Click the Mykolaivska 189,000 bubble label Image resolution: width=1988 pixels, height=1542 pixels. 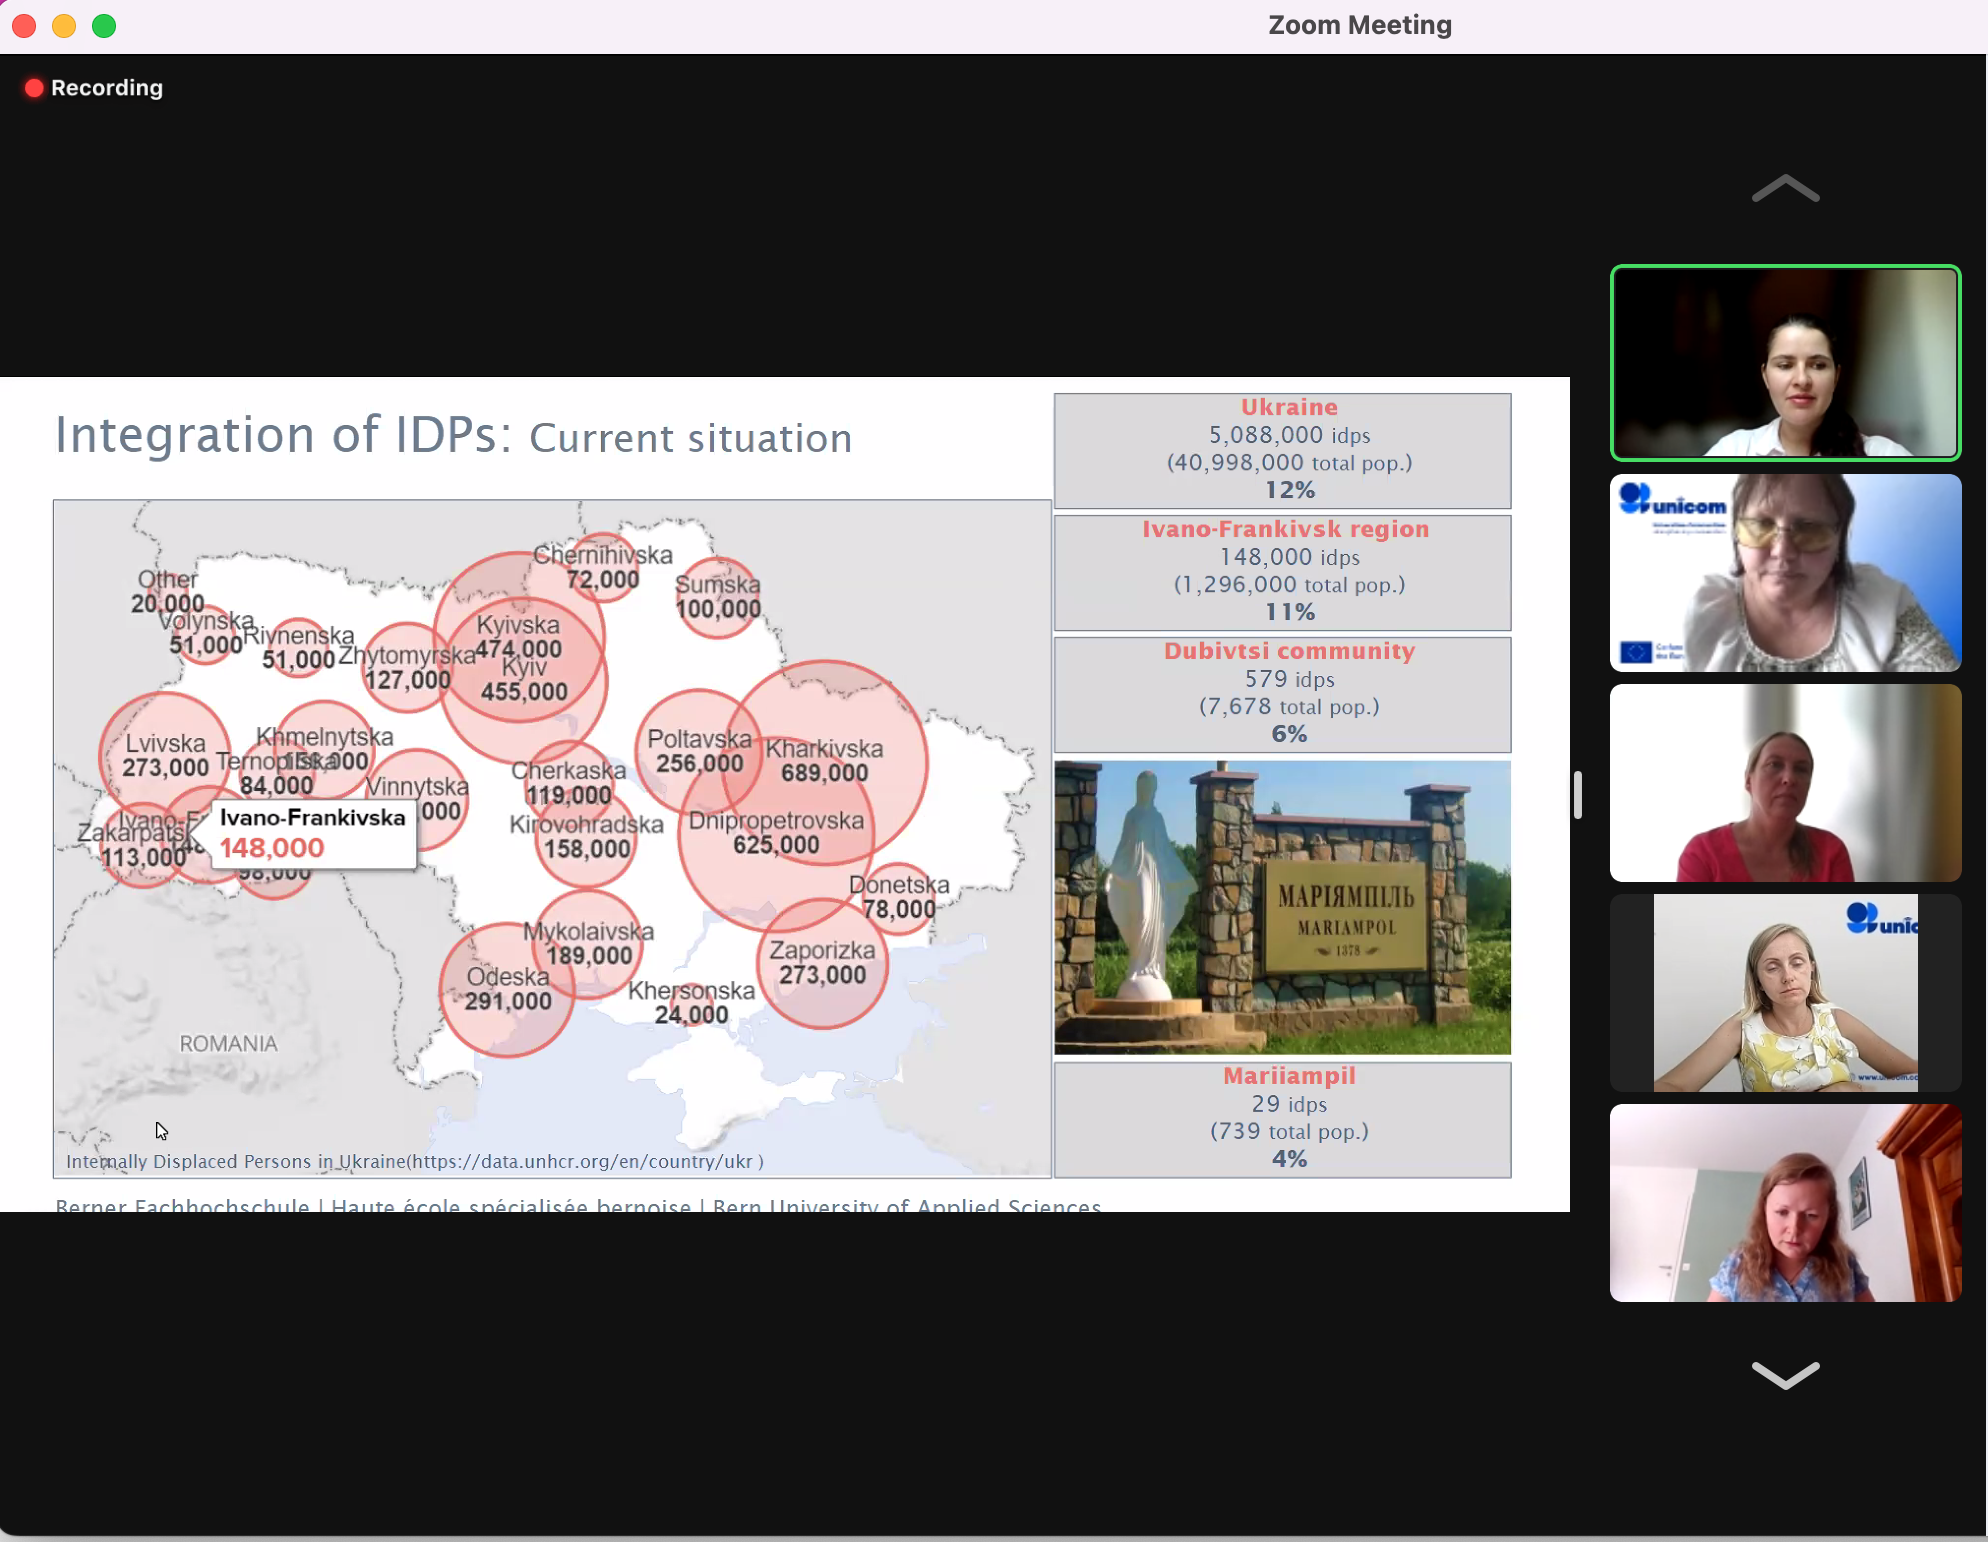[x=589, y=943]
